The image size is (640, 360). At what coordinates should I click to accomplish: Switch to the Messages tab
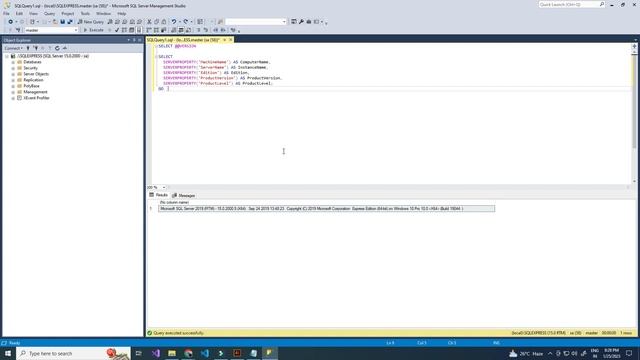[x=184, y=196]
